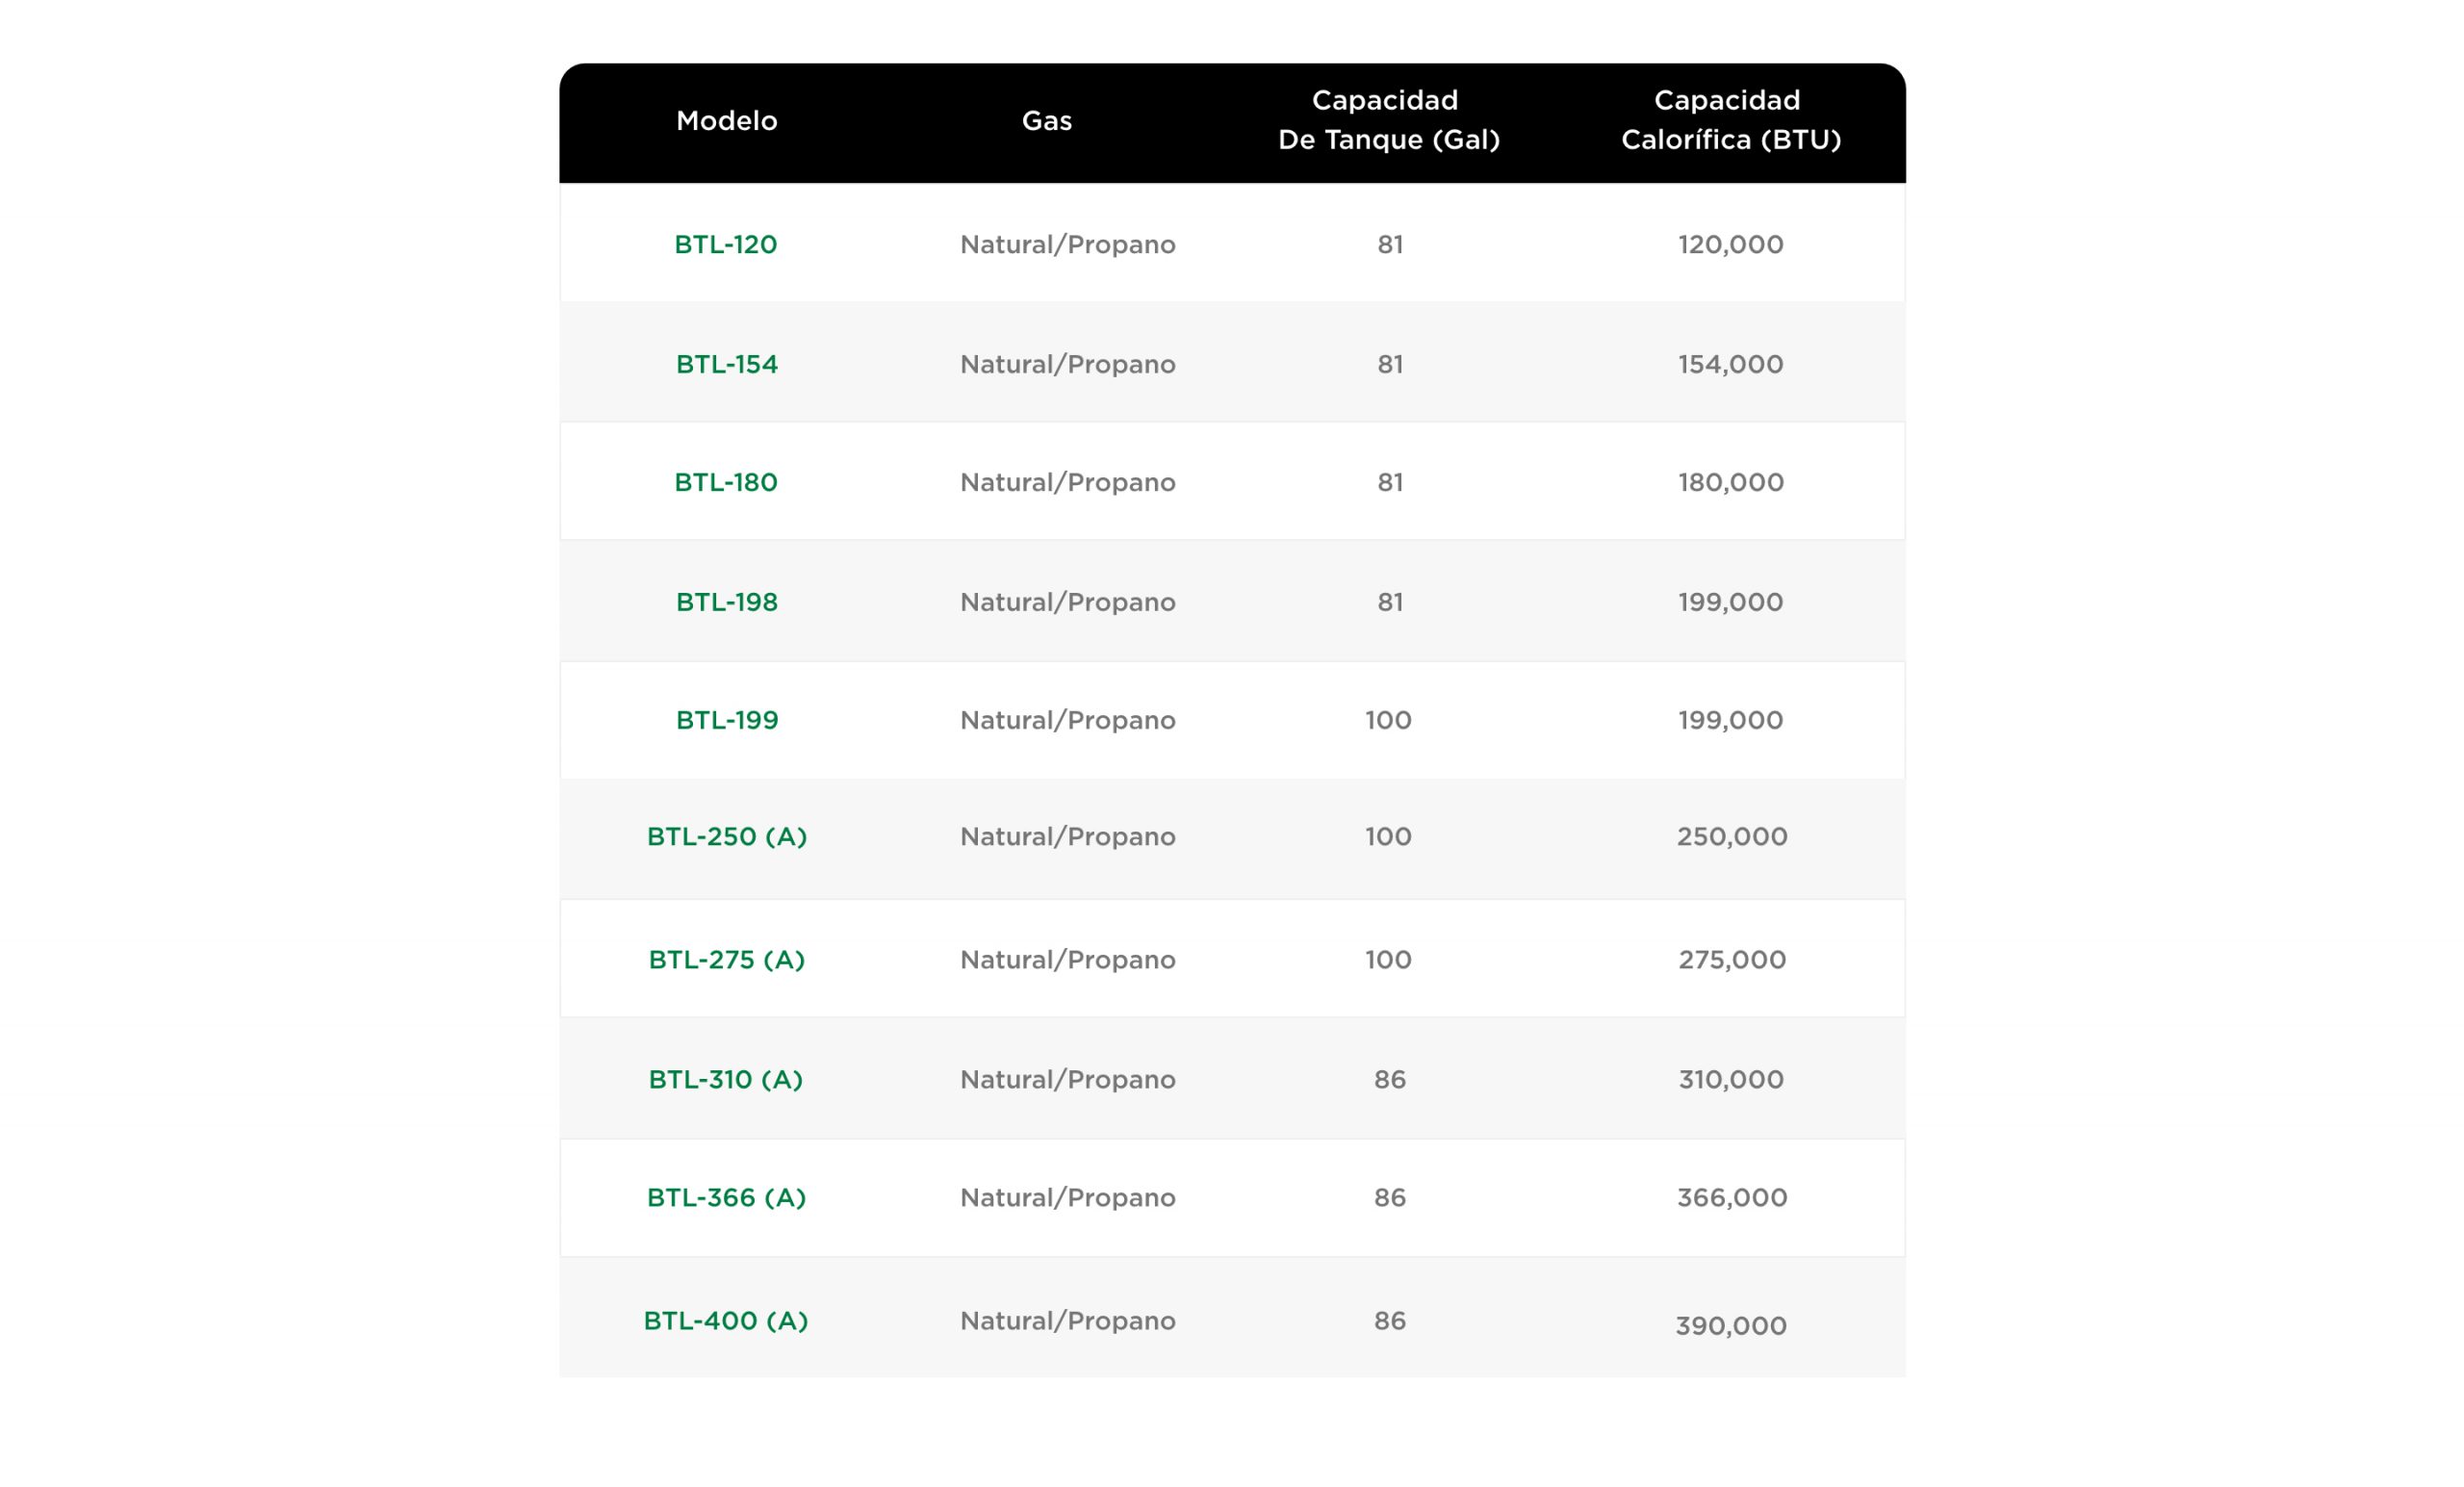Click the Gas column header
The image size is (2464, 1487).
(x=1046, y=121)
